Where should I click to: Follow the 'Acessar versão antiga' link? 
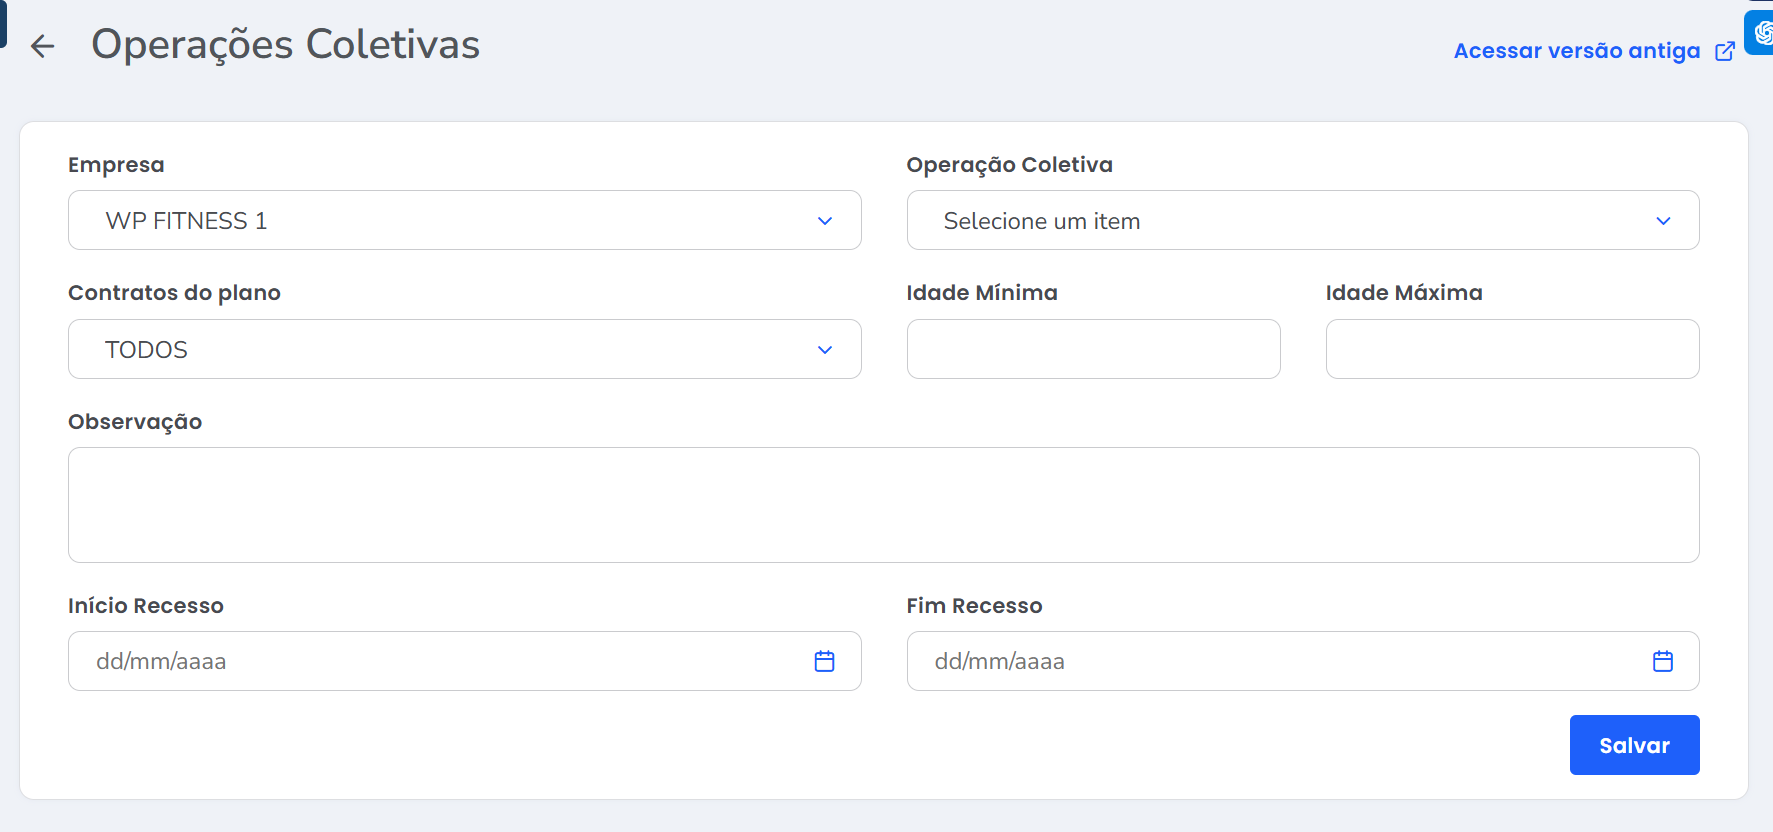(1576, 51)
